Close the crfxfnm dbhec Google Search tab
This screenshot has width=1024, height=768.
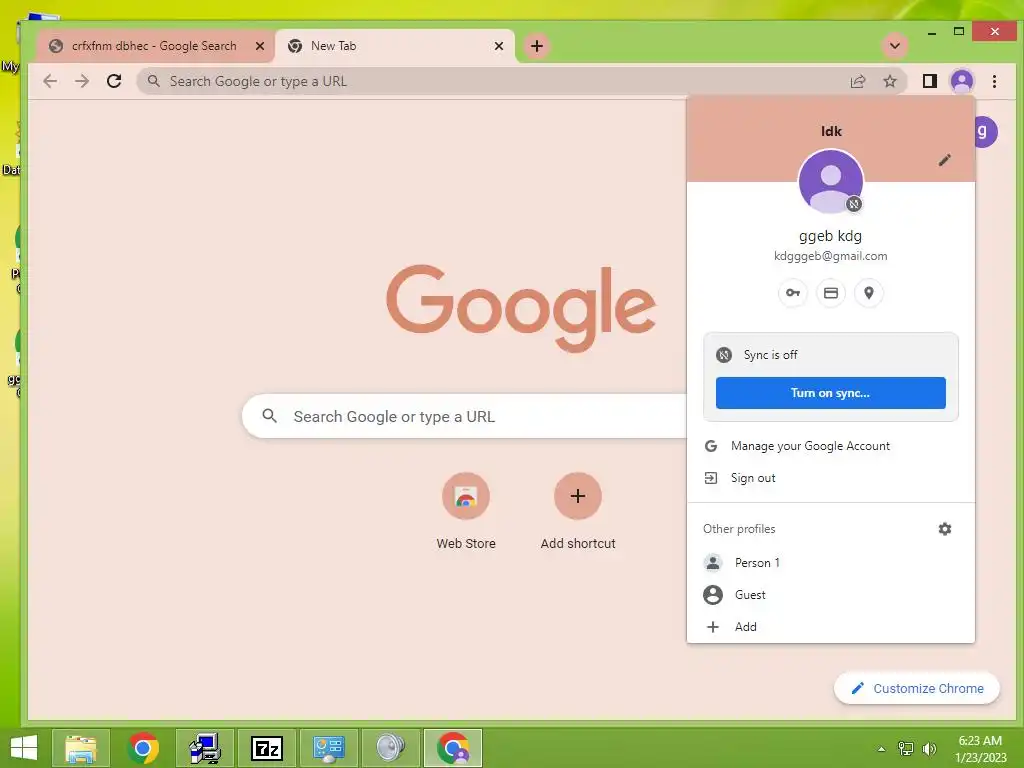260,46
